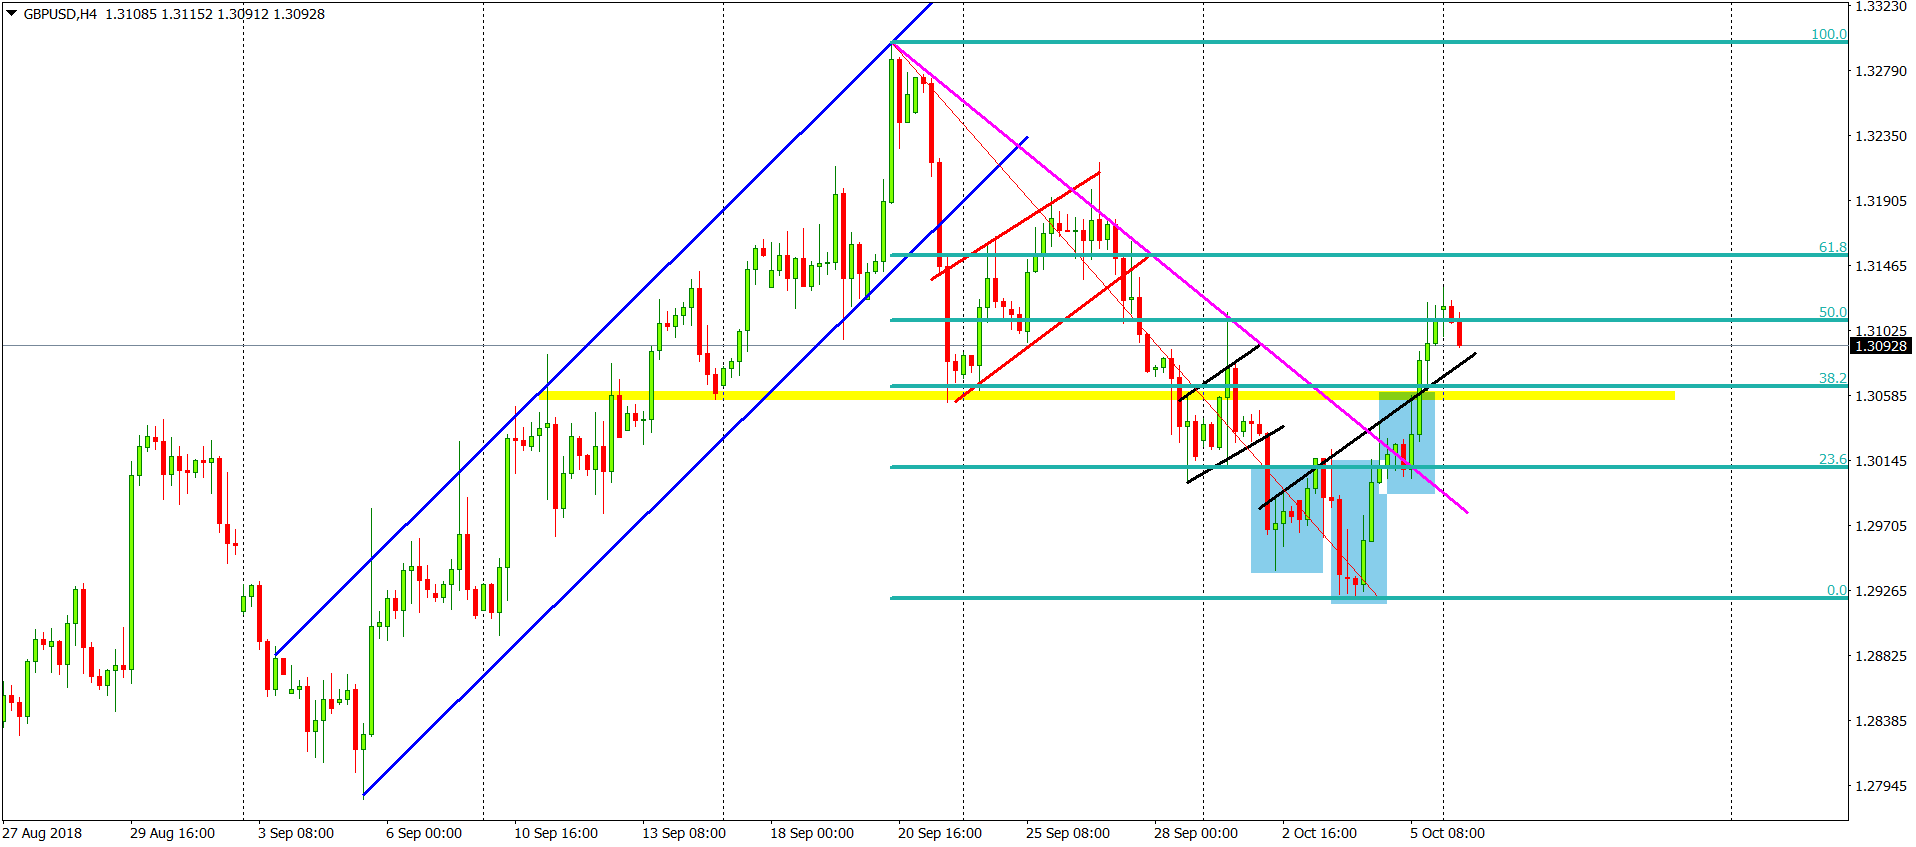
Task: Click the 1.31465 price axis value
Action: [x=1881, y=266]
